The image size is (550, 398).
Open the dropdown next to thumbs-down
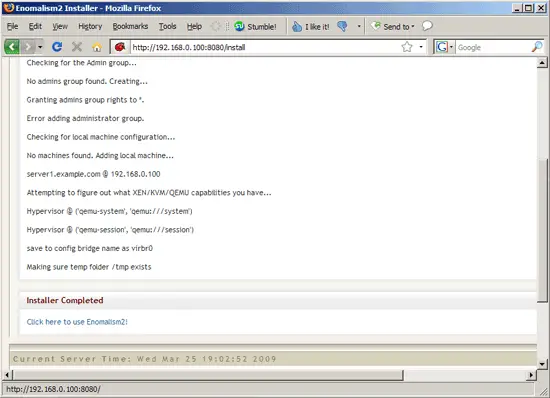[359, 26]
